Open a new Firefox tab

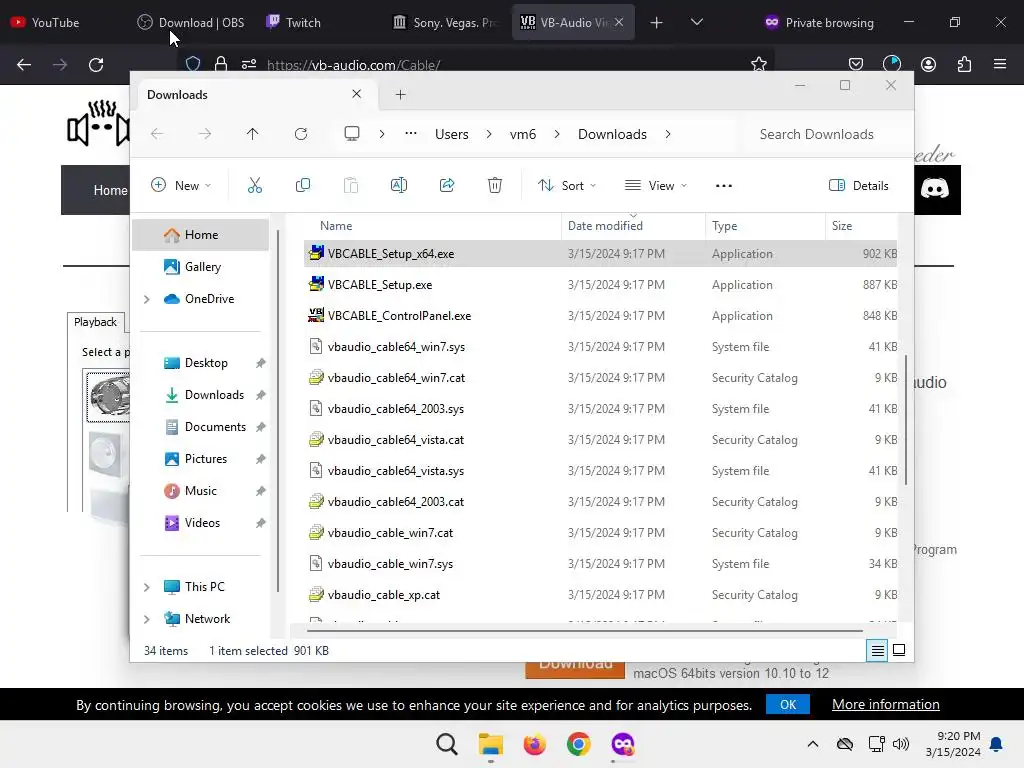point(656,23)
